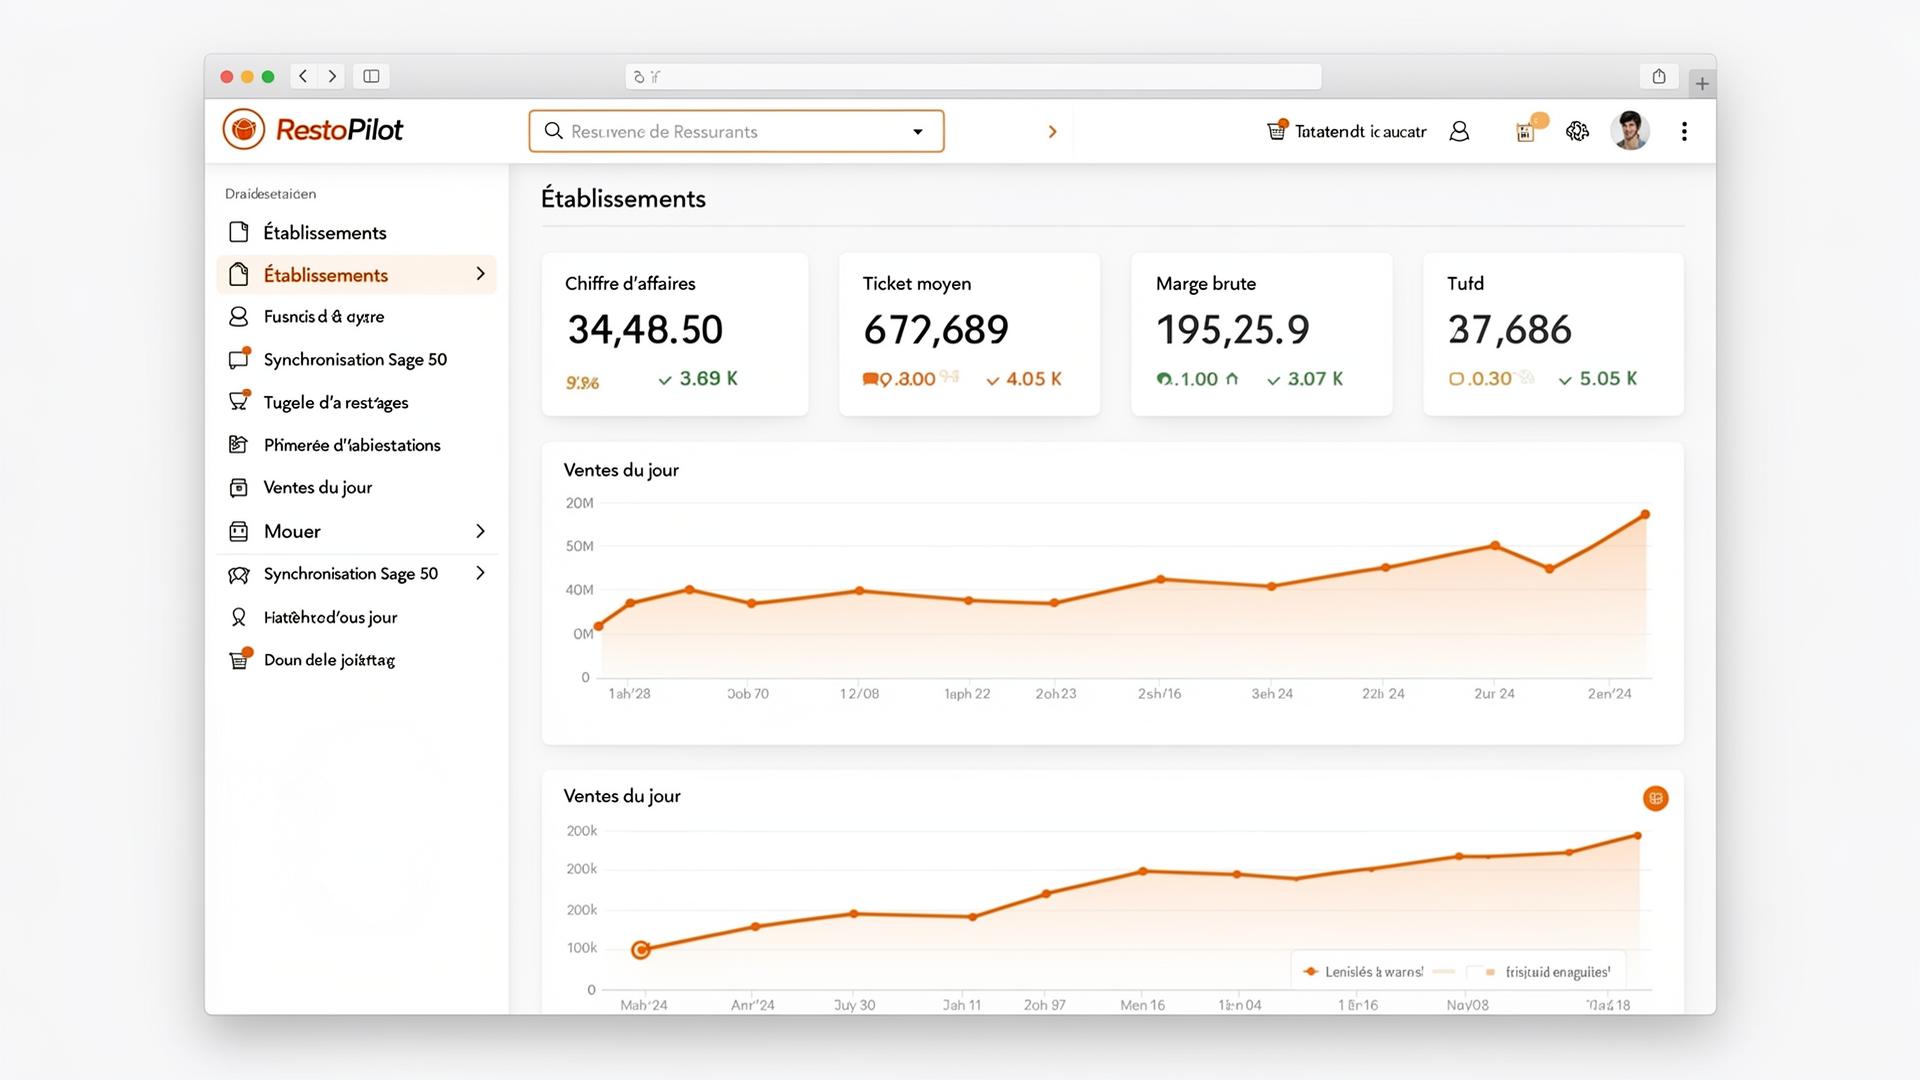1920x1080 pixels.
Task: Click the Chiffre d'affaires value 34,48.50
Action: (645, 330)
